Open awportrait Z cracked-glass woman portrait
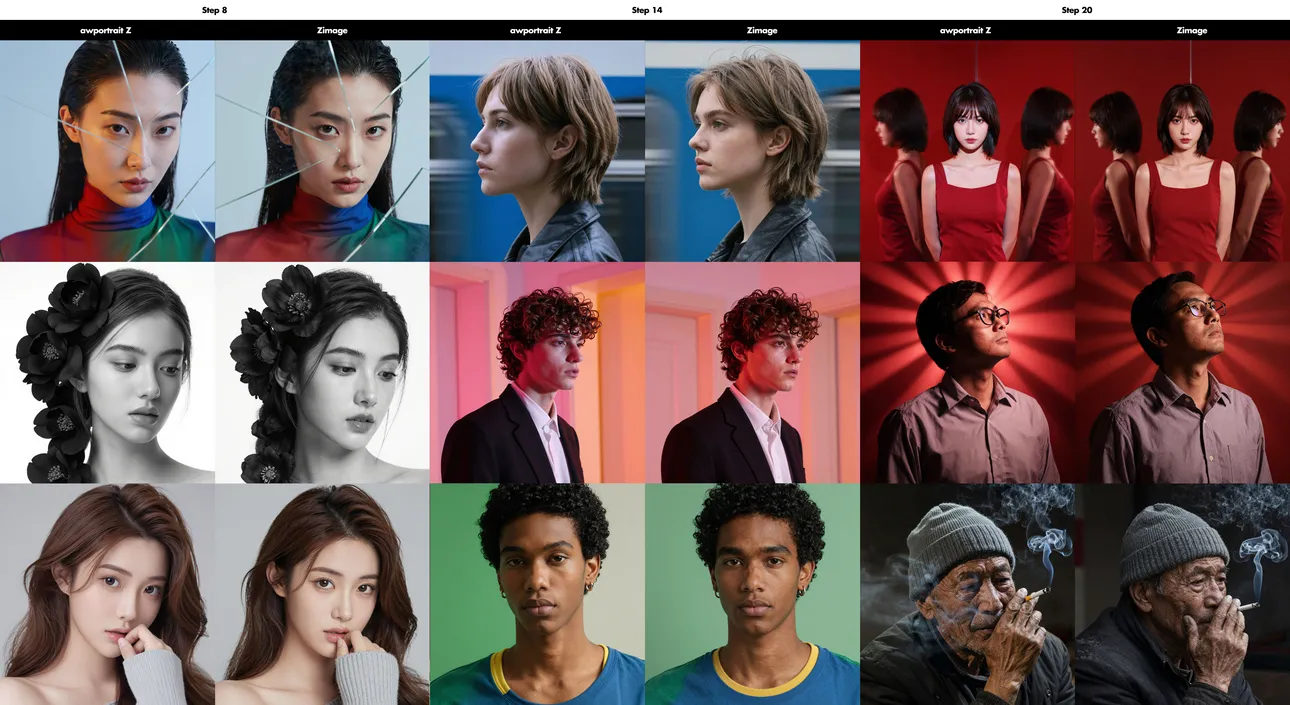 pos(107,151)
